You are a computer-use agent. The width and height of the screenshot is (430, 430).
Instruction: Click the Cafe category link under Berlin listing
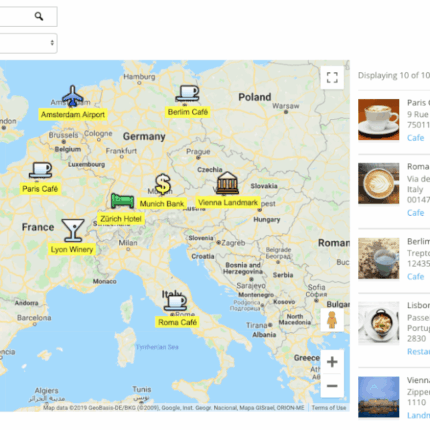pyautogui.click(x=415, y=276)
